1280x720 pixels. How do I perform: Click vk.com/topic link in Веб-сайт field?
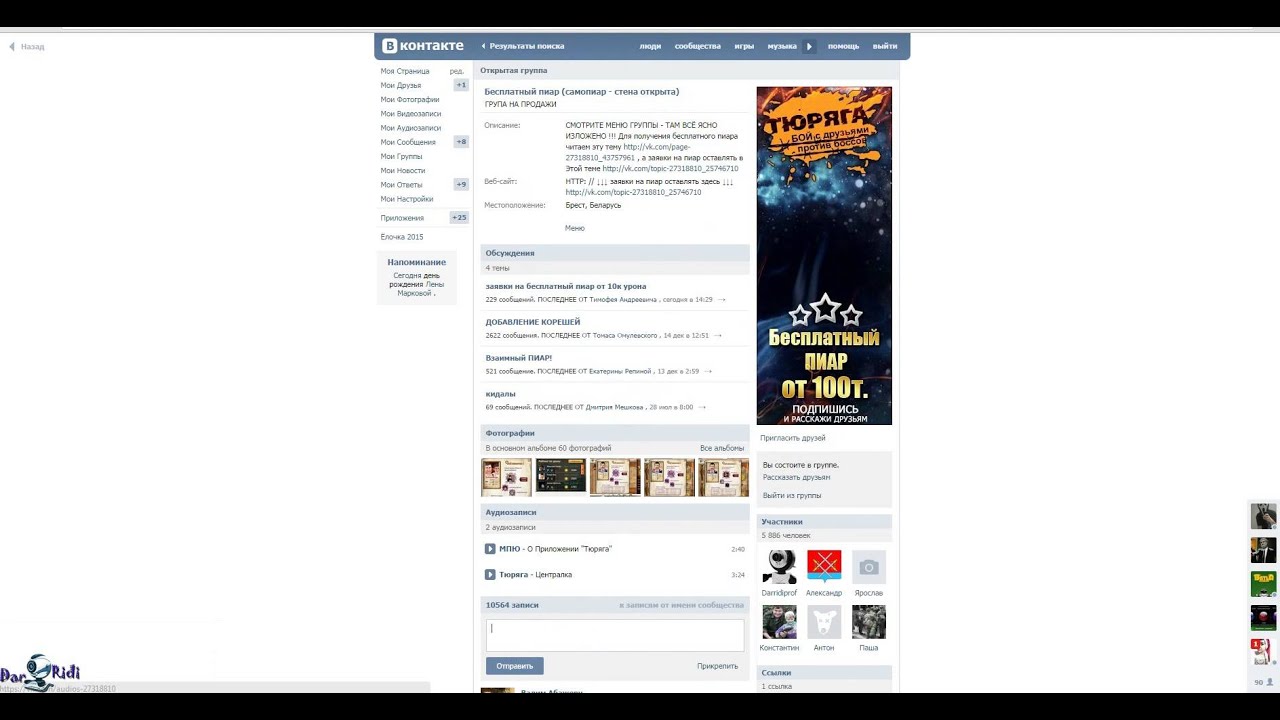point(633,192)
